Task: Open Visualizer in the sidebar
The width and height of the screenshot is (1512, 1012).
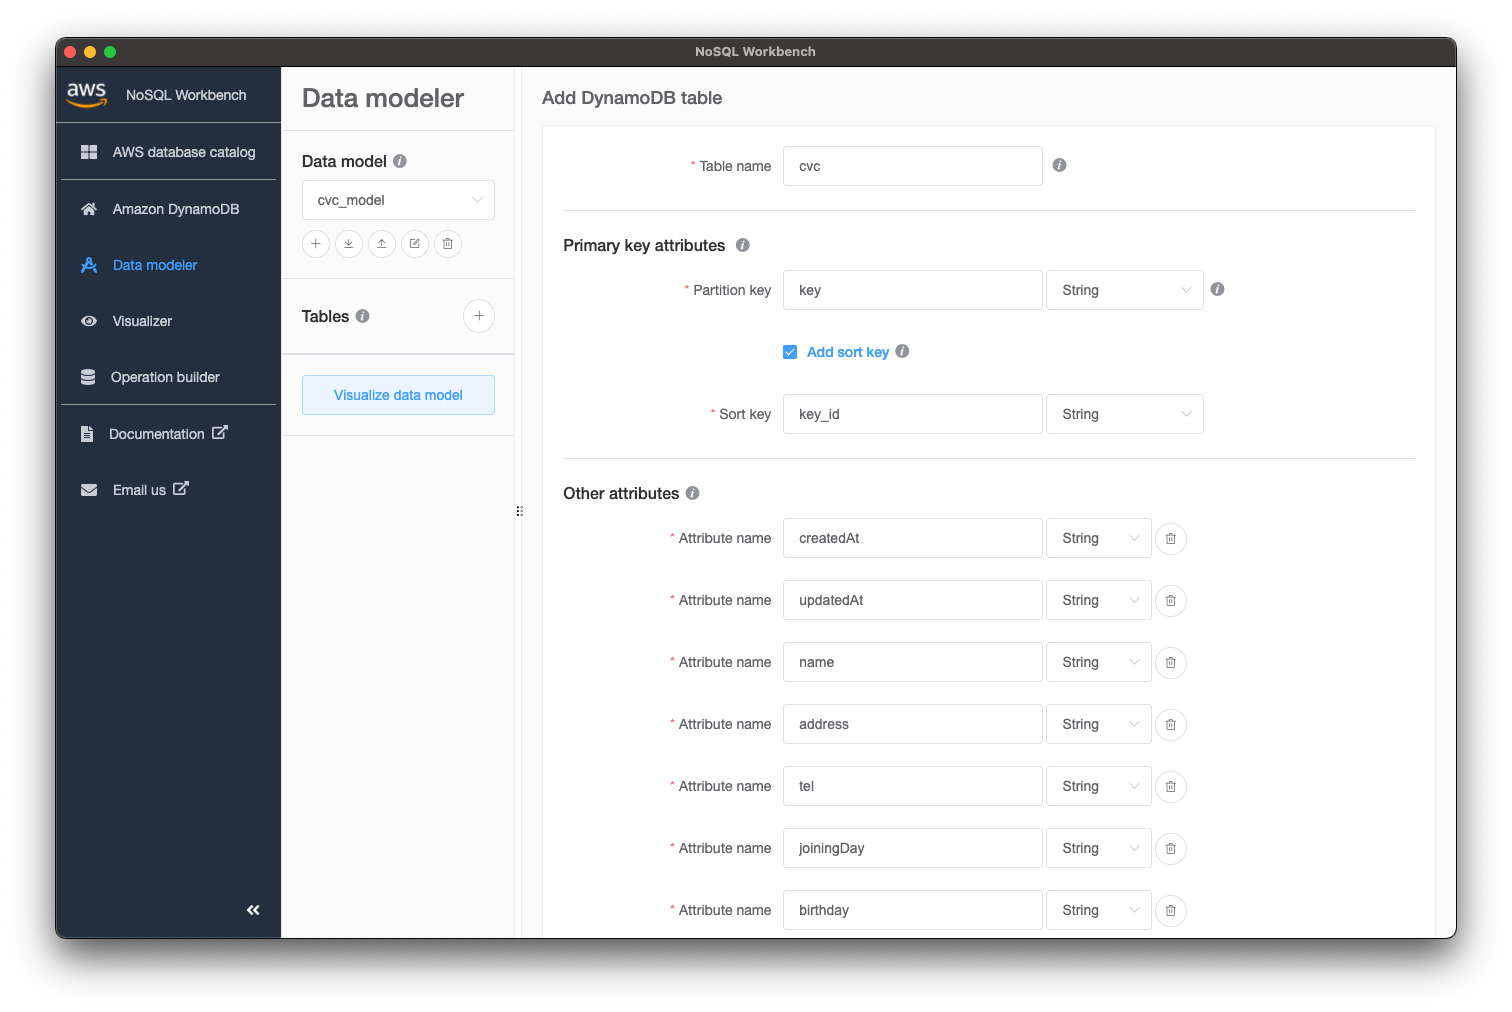Action: click(168, 321)
